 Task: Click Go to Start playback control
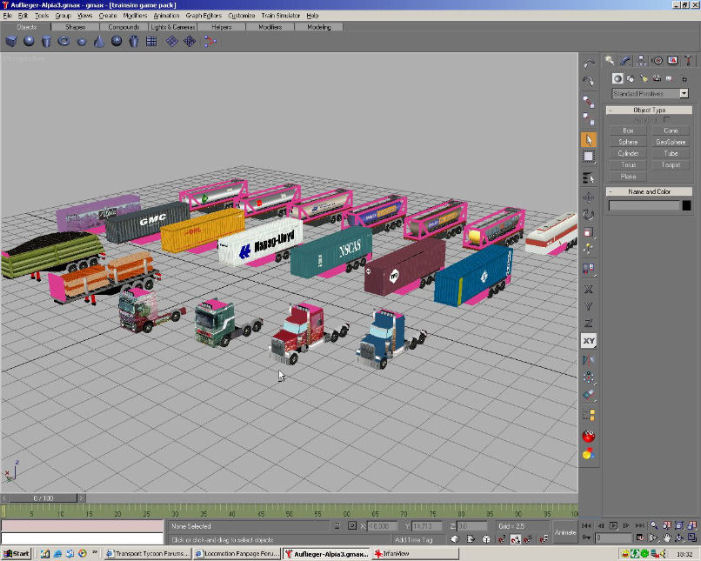point(587,526)
